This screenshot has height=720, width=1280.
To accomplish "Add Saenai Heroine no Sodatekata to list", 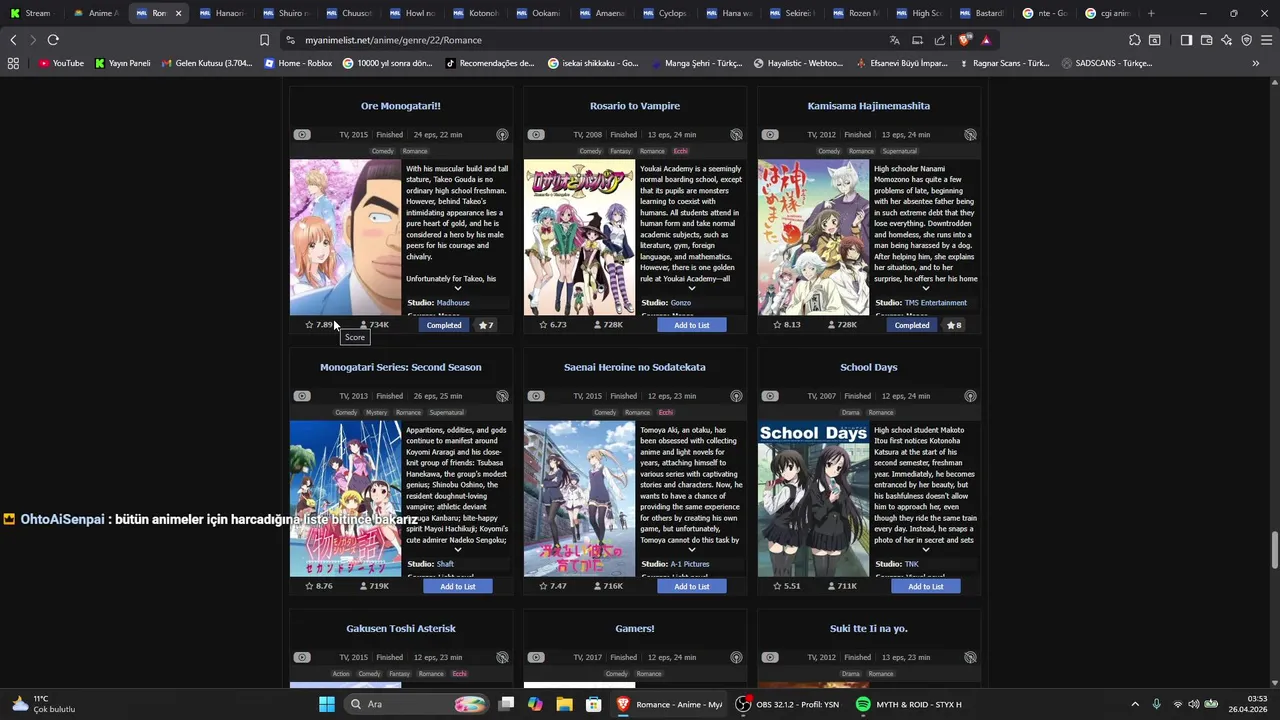I will pos(691,586).
